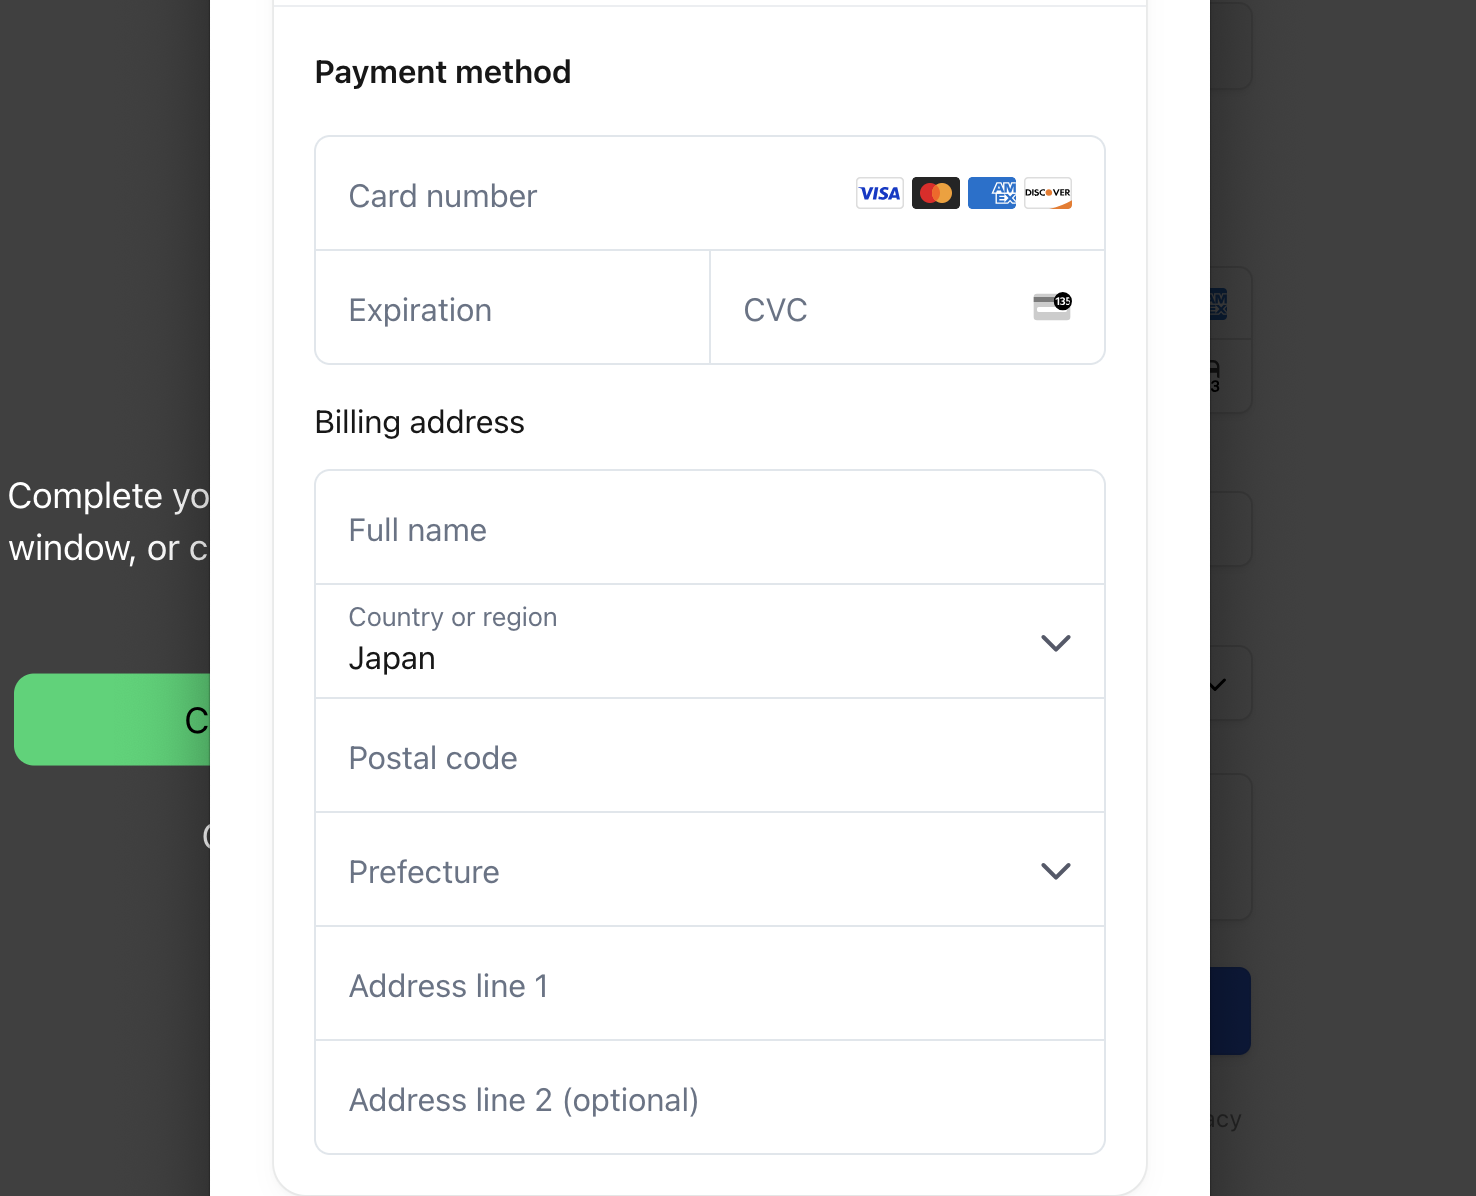Click the Discover card logo

click(x=1047, y=193)
